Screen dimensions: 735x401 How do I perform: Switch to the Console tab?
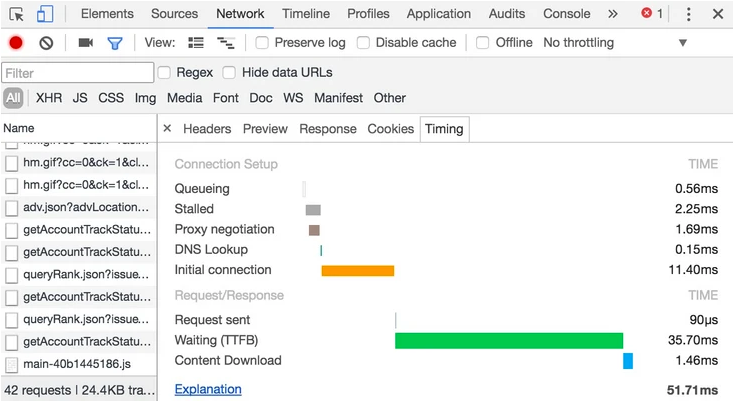coord(566,14)
